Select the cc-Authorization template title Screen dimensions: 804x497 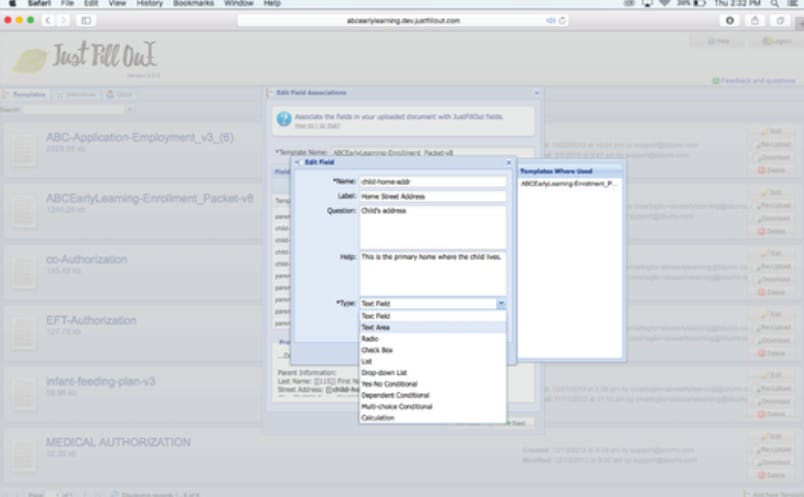tap(87, 260)
